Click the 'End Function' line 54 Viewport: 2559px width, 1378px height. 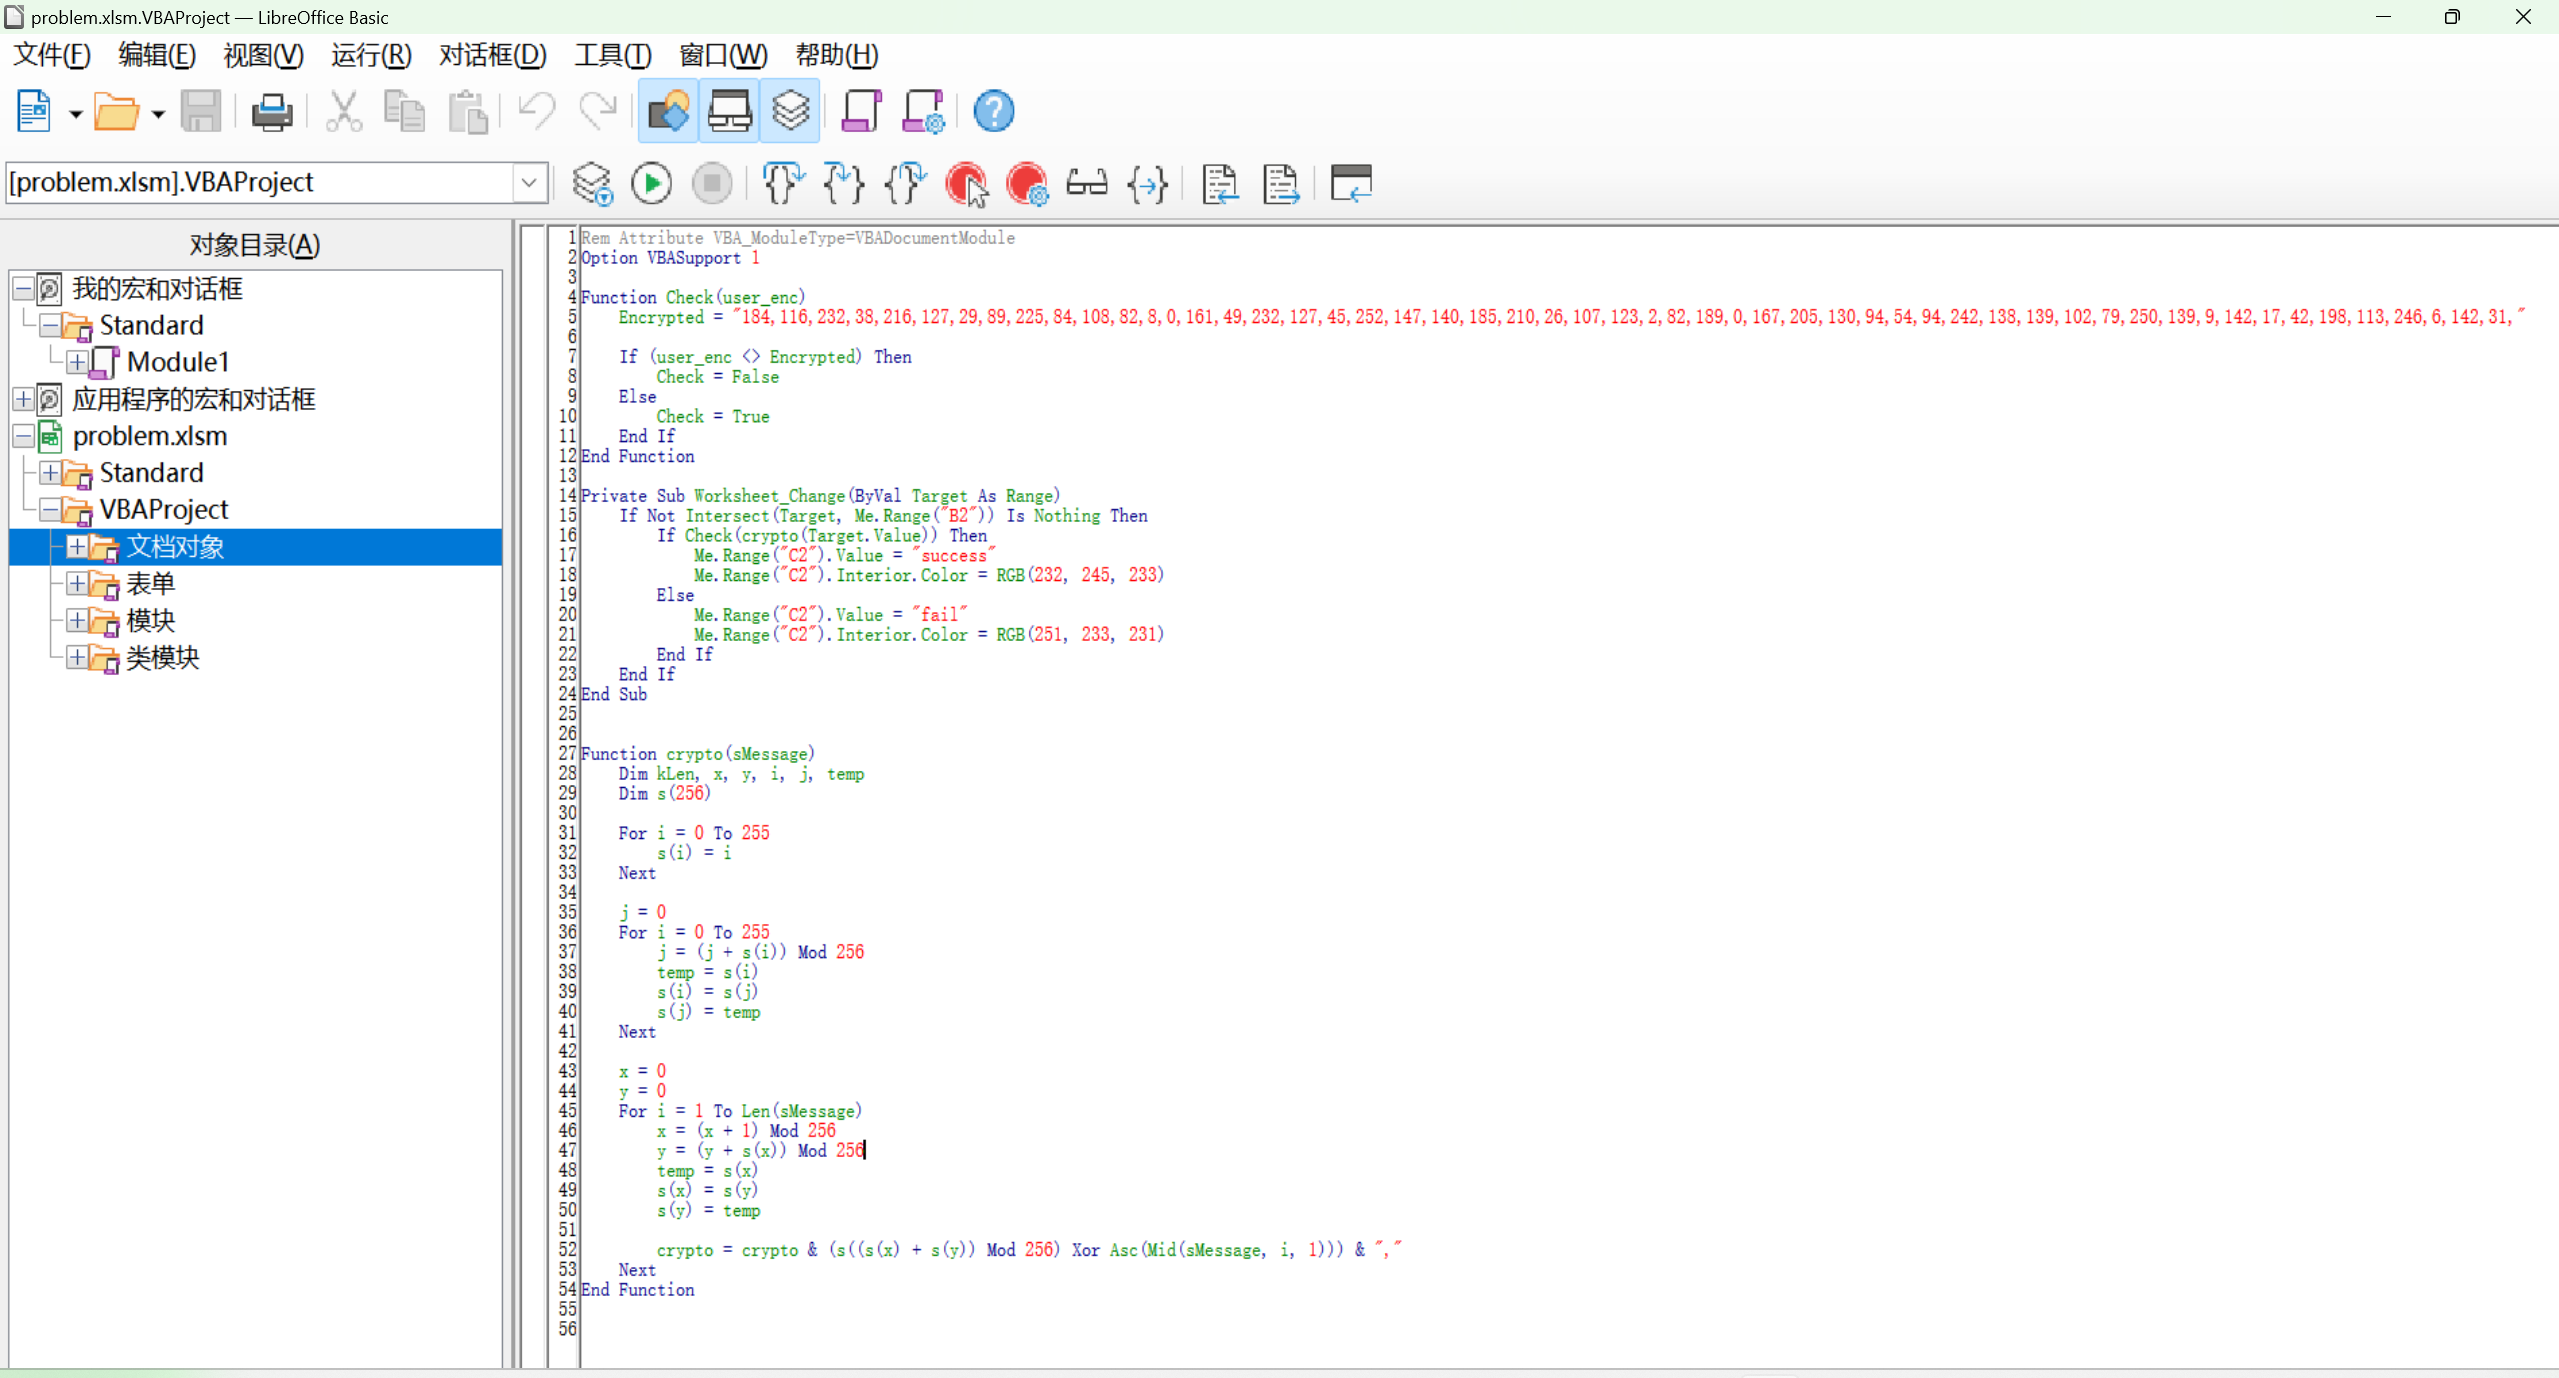(x=638, y=1290)
